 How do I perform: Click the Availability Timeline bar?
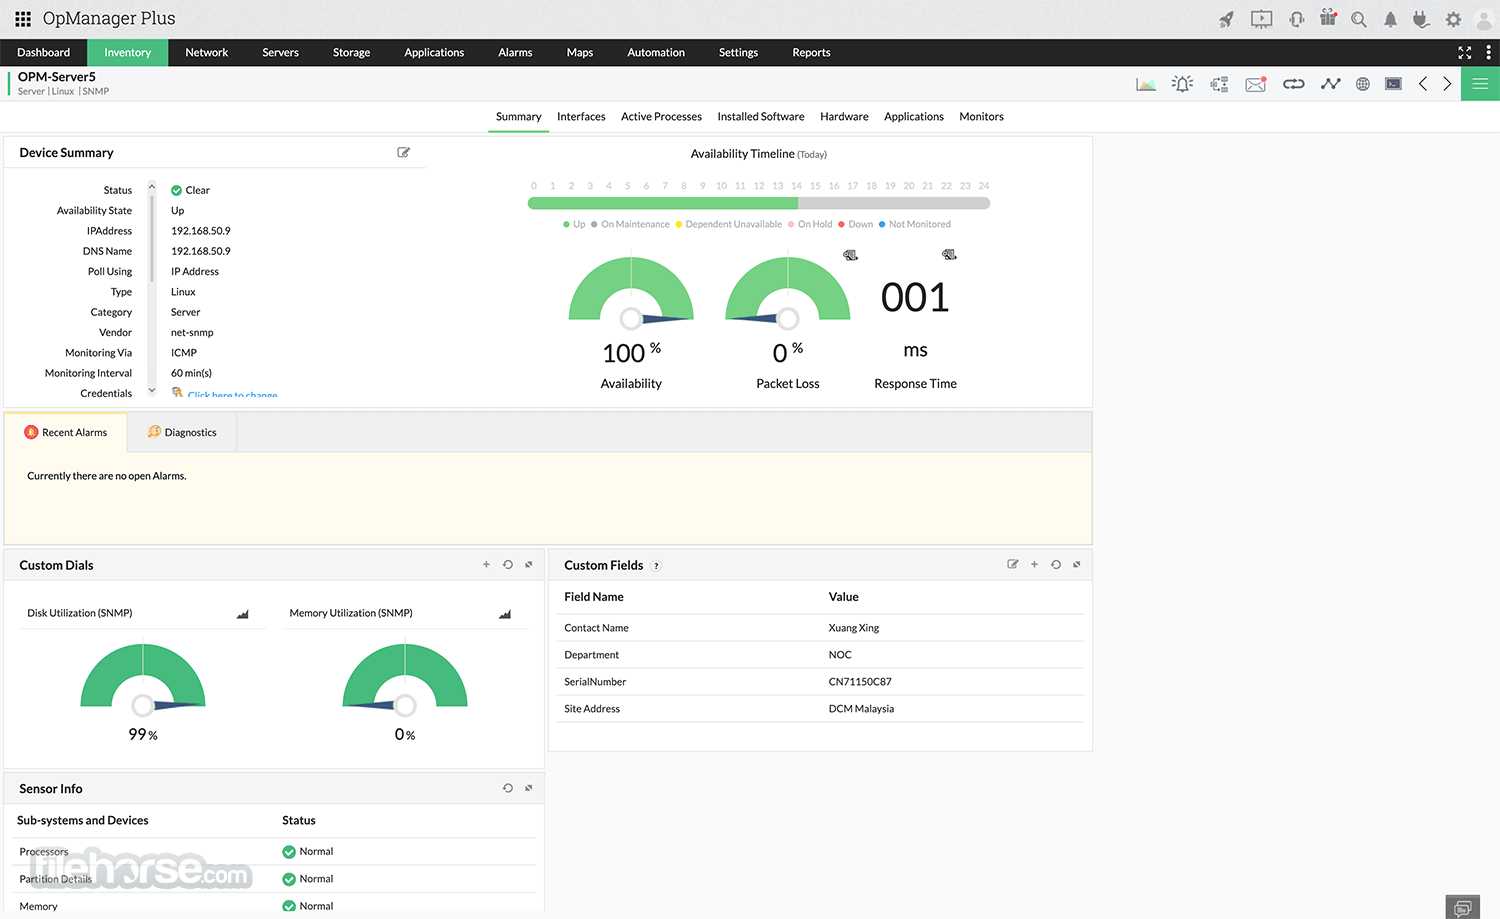[759, 203]
